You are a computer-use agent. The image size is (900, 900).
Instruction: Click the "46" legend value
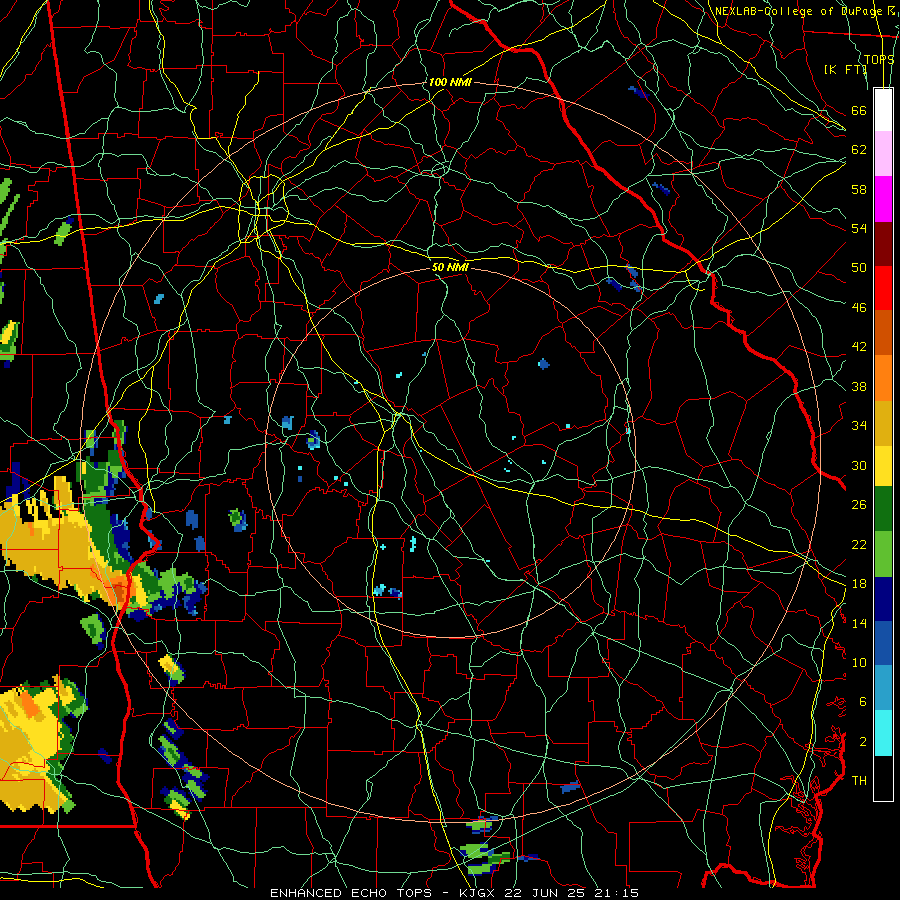click(859, 308)
